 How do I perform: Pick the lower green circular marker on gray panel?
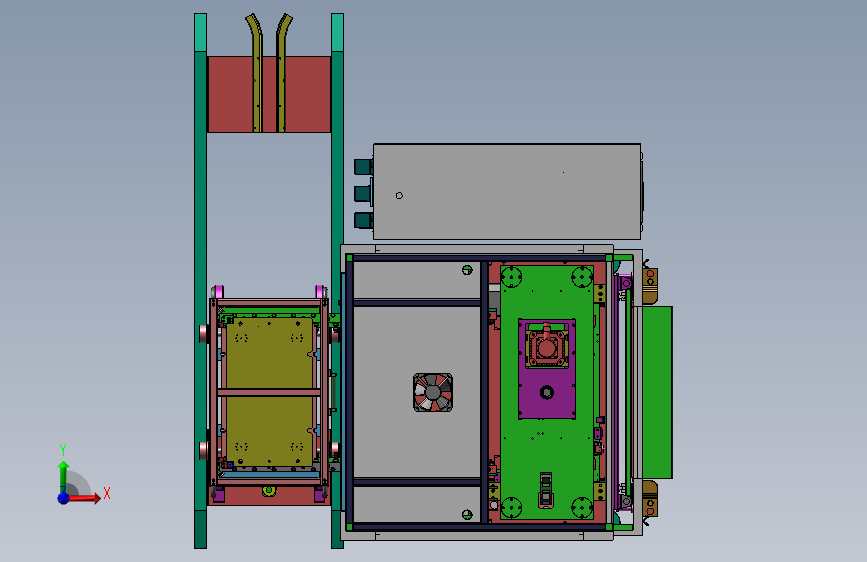pyautogui.click(x=467, y=514)
